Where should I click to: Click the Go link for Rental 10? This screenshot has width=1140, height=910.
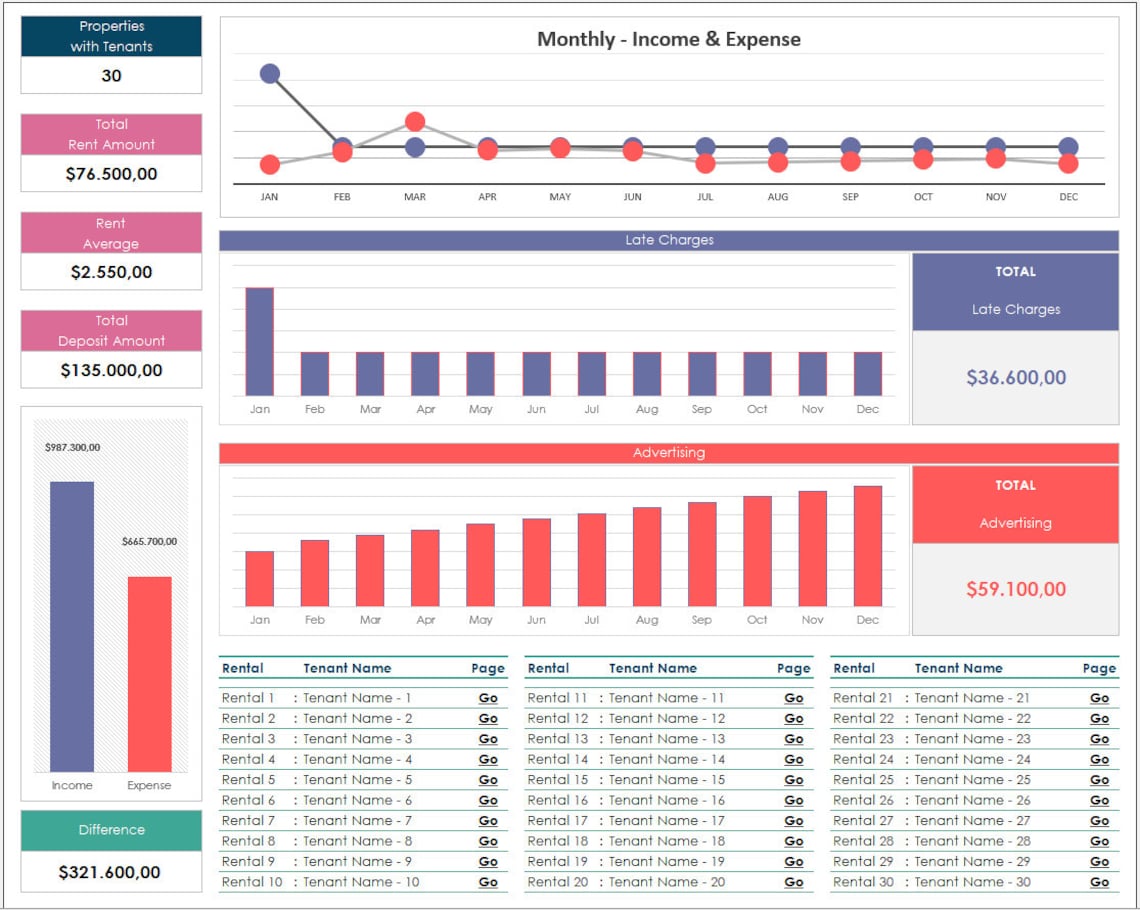point(488,882)
